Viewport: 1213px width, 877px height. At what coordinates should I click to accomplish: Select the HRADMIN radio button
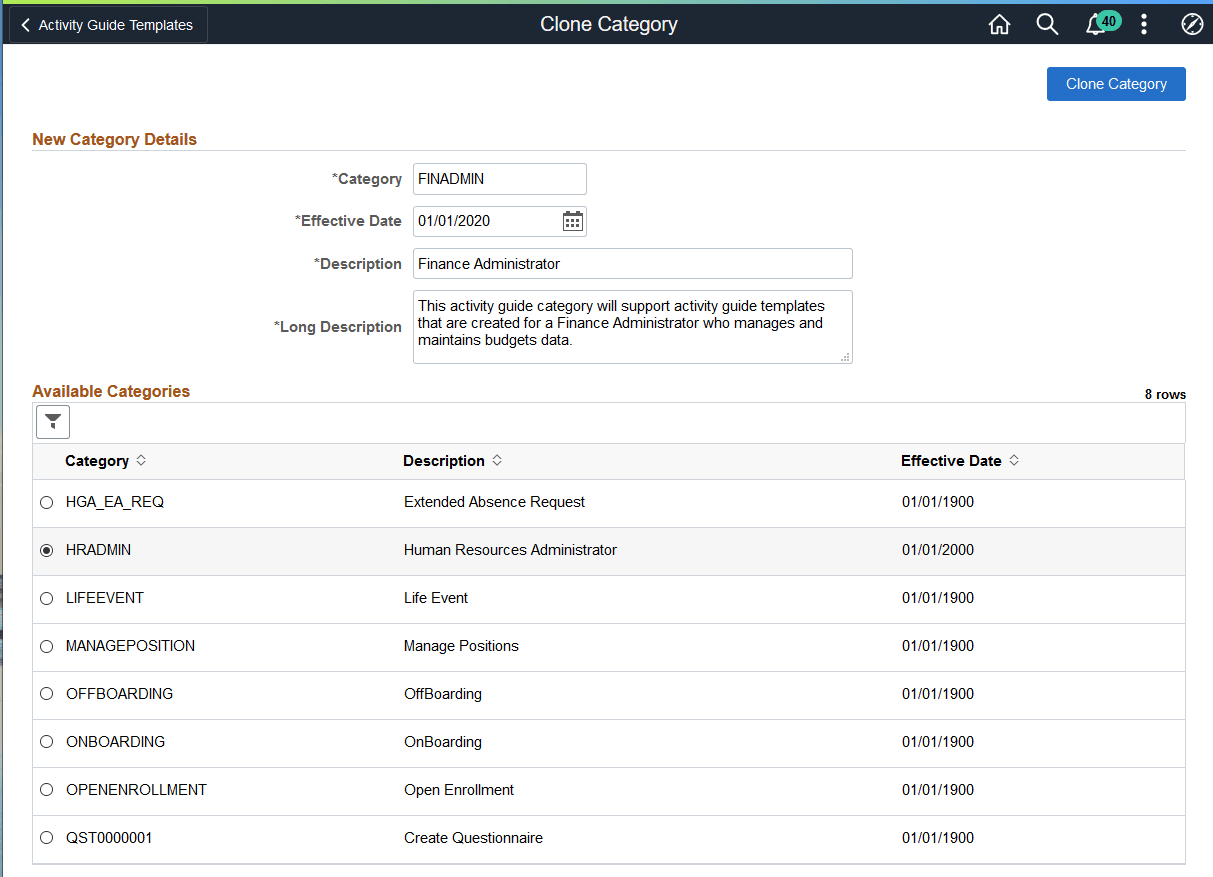point(46,549)
